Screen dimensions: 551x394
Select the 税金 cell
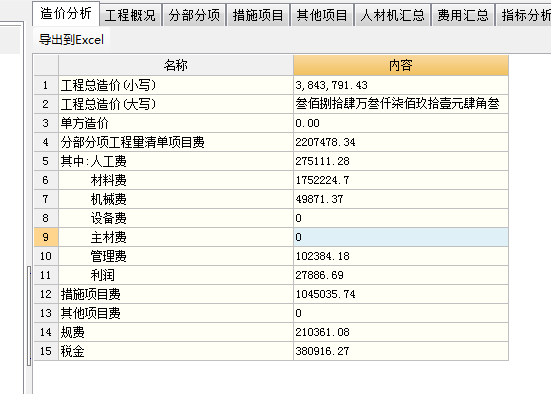[176, 351]
